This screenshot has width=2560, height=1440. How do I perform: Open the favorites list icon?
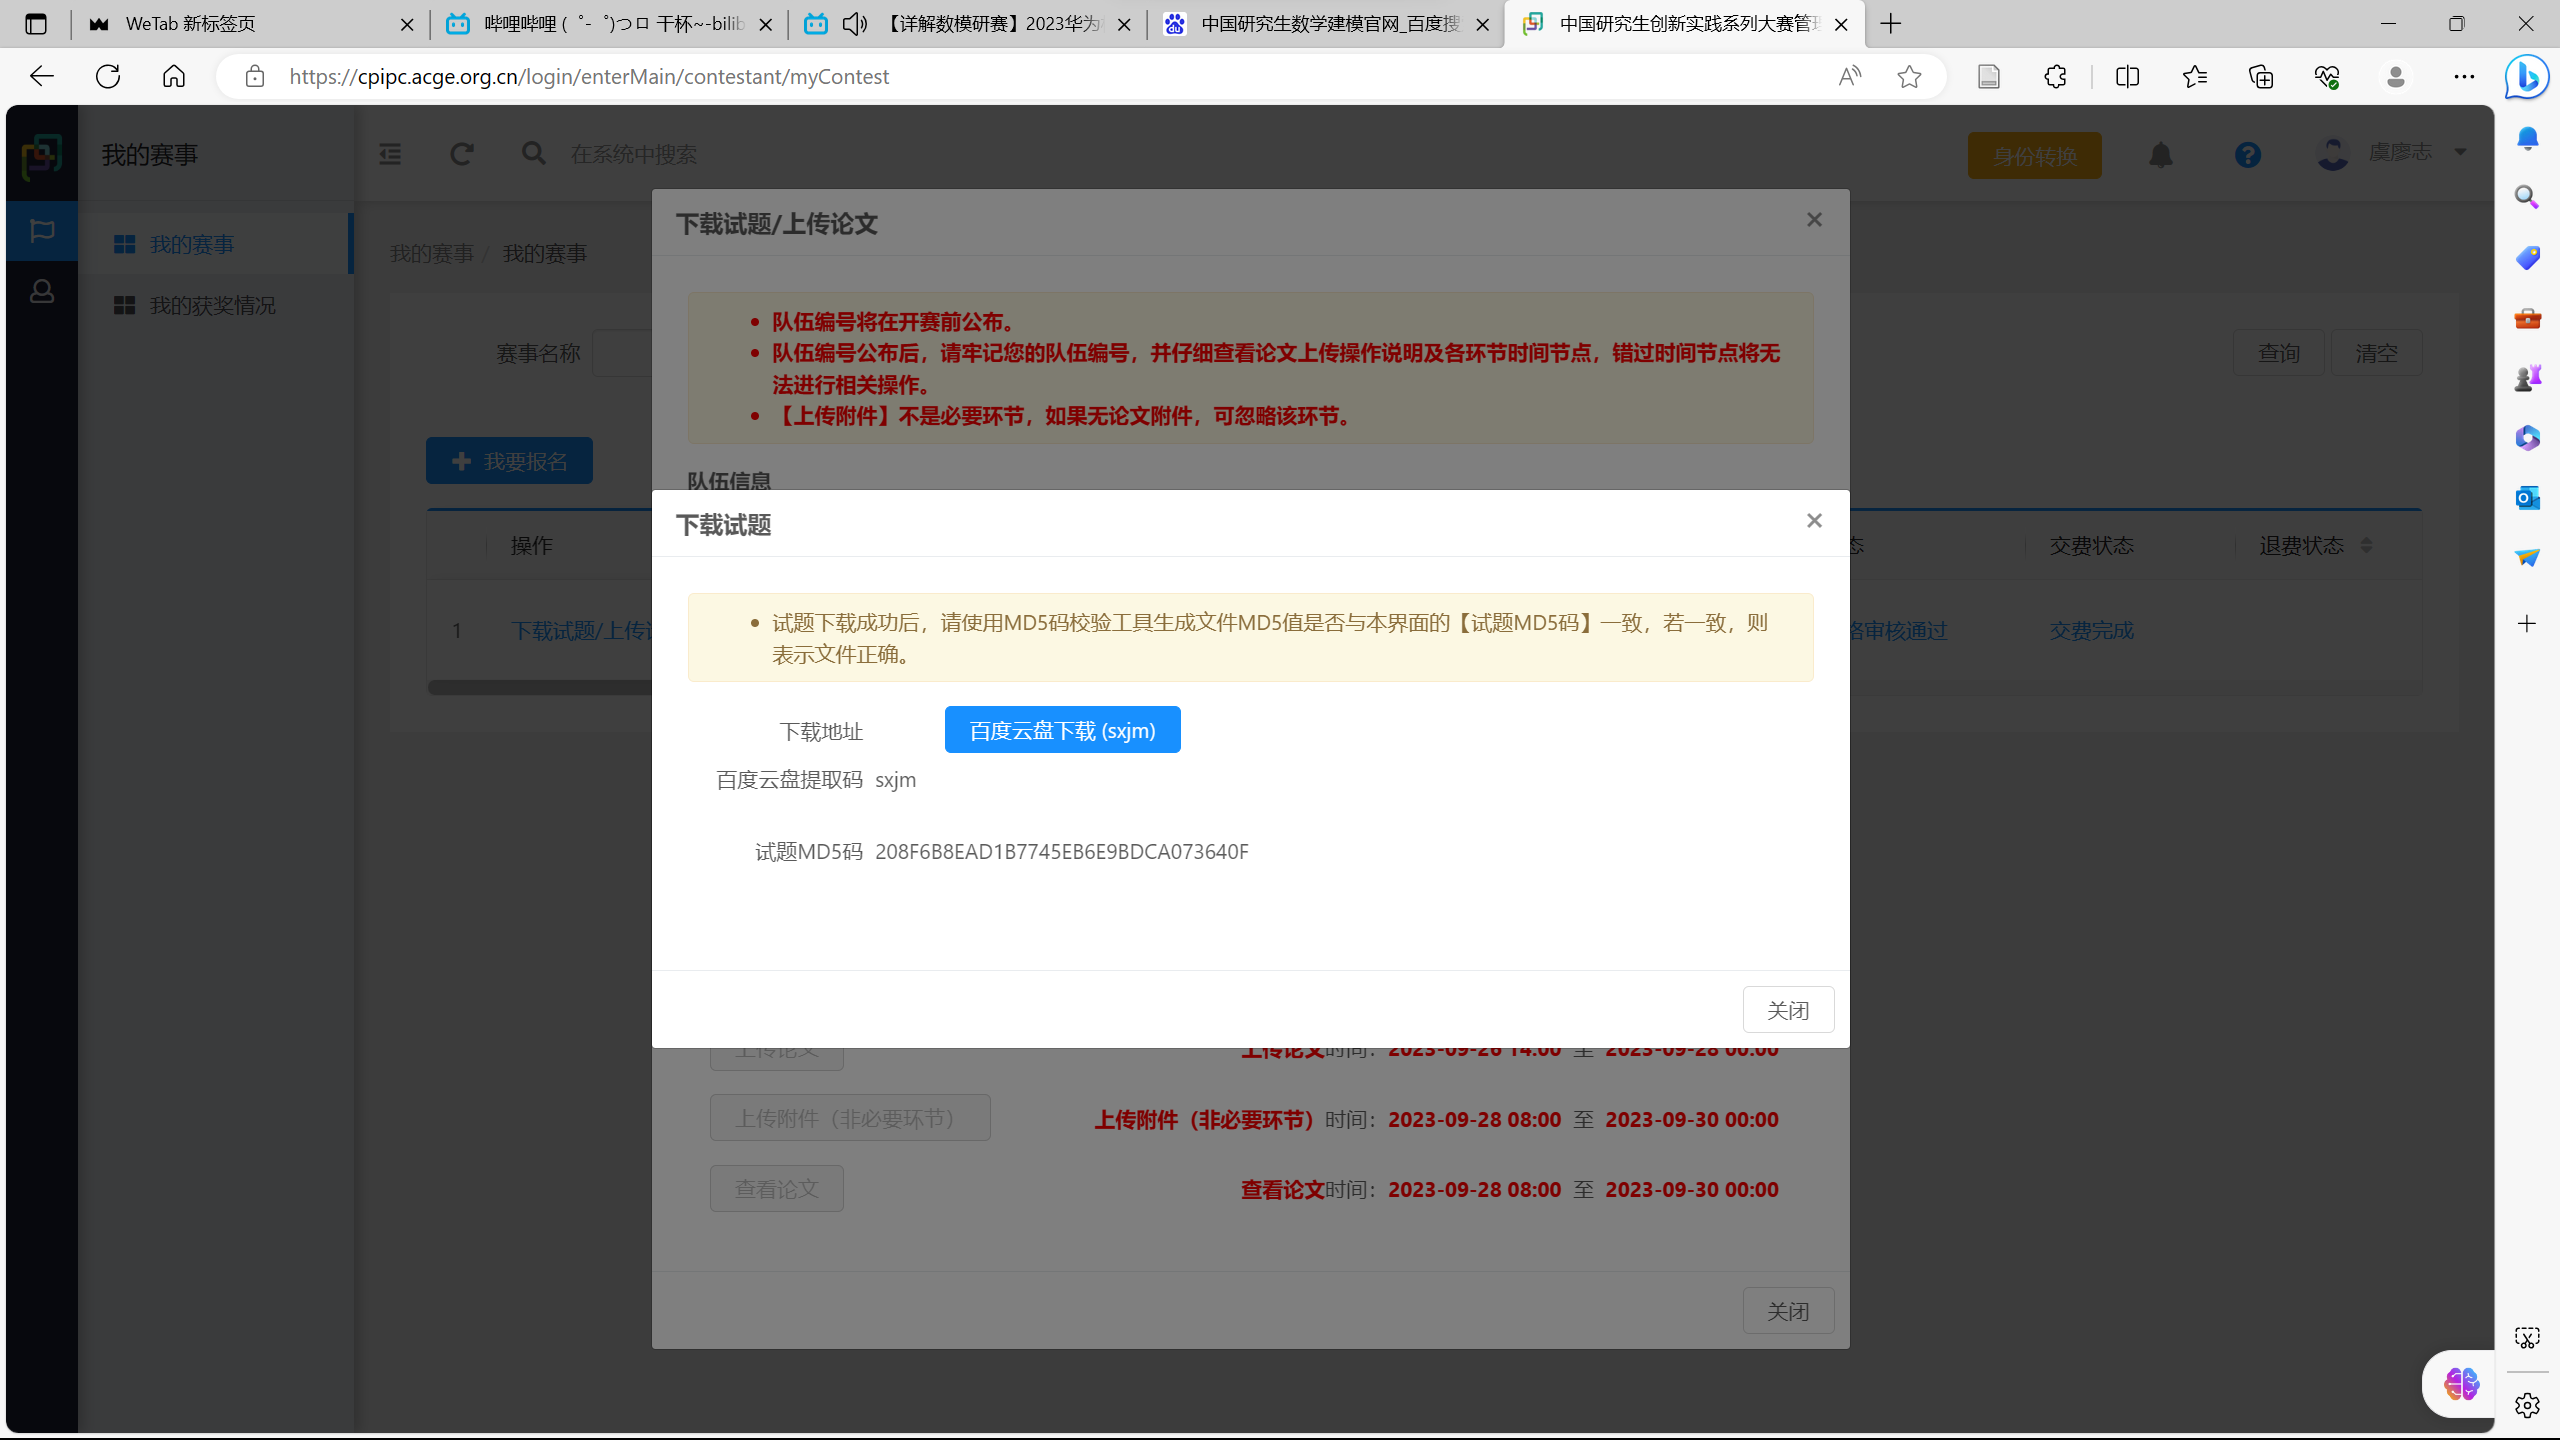pos(2195,76)
